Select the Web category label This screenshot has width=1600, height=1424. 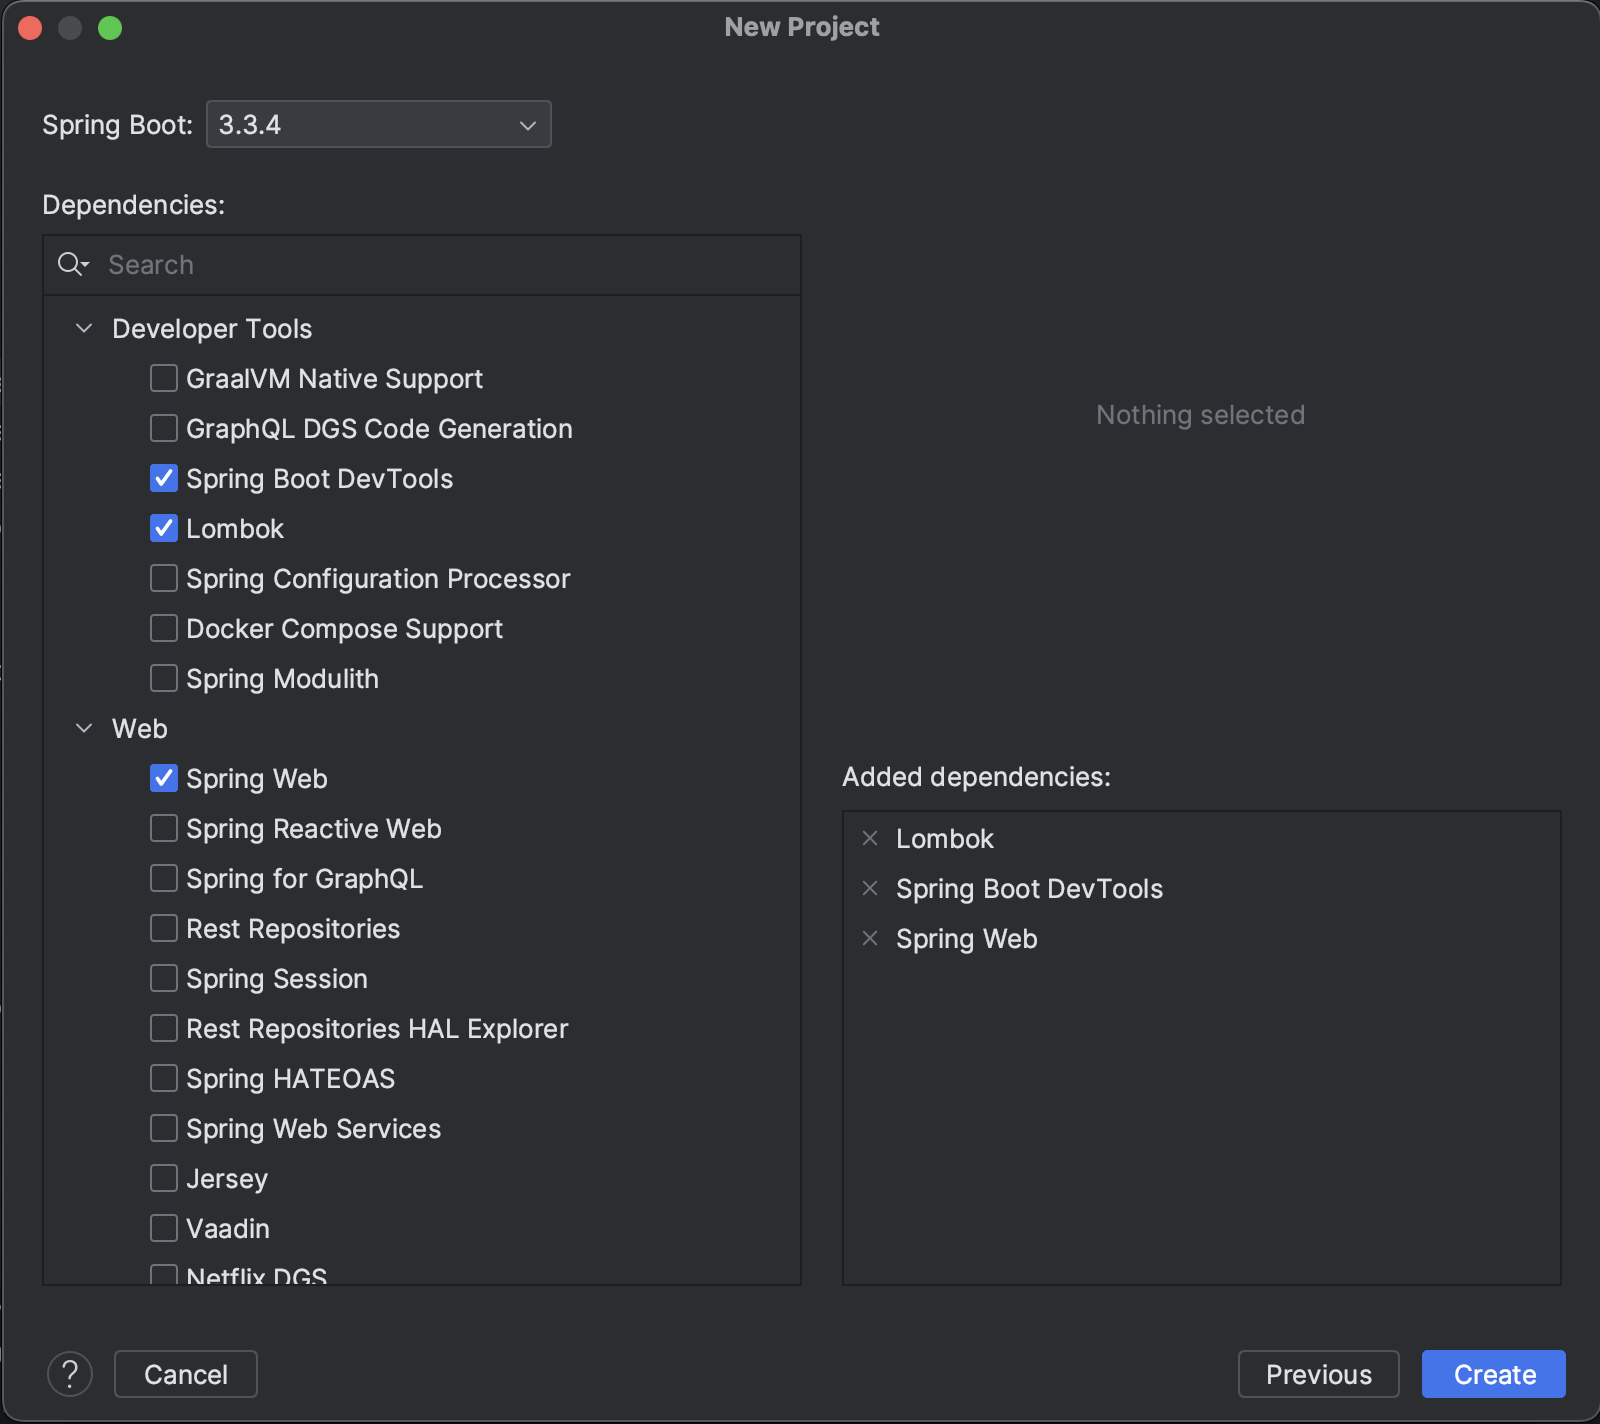140,728
